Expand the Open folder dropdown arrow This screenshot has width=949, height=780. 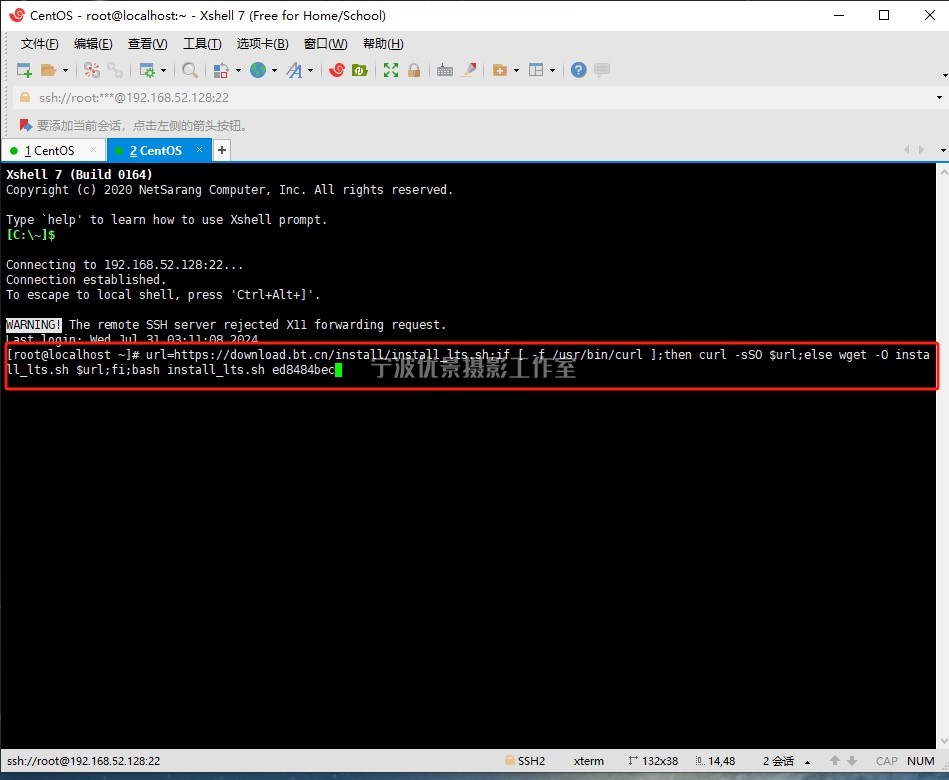(66, 71)
